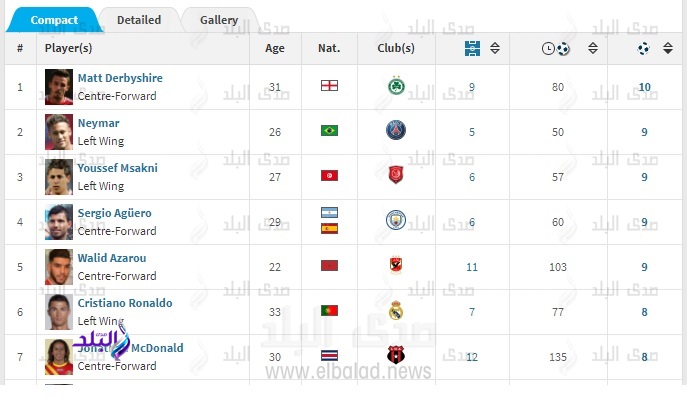Open Cristiano Ronaldo's player profile link

[125, 303]
